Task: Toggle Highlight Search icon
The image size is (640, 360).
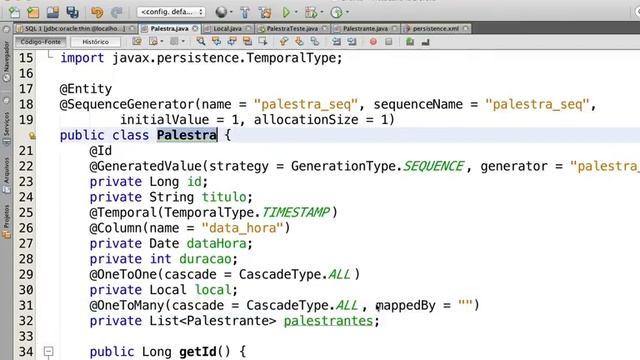Action: pyautogui.click(x=247, y=42)
